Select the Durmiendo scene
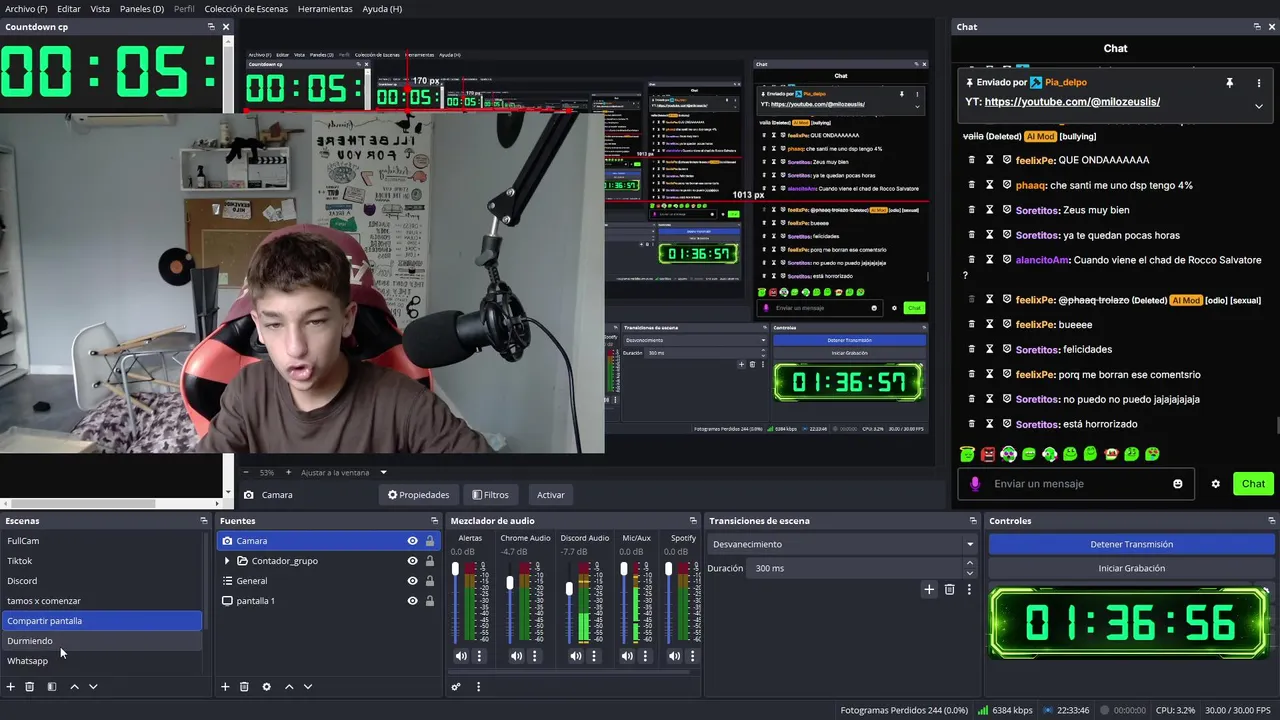 point(102,641)
